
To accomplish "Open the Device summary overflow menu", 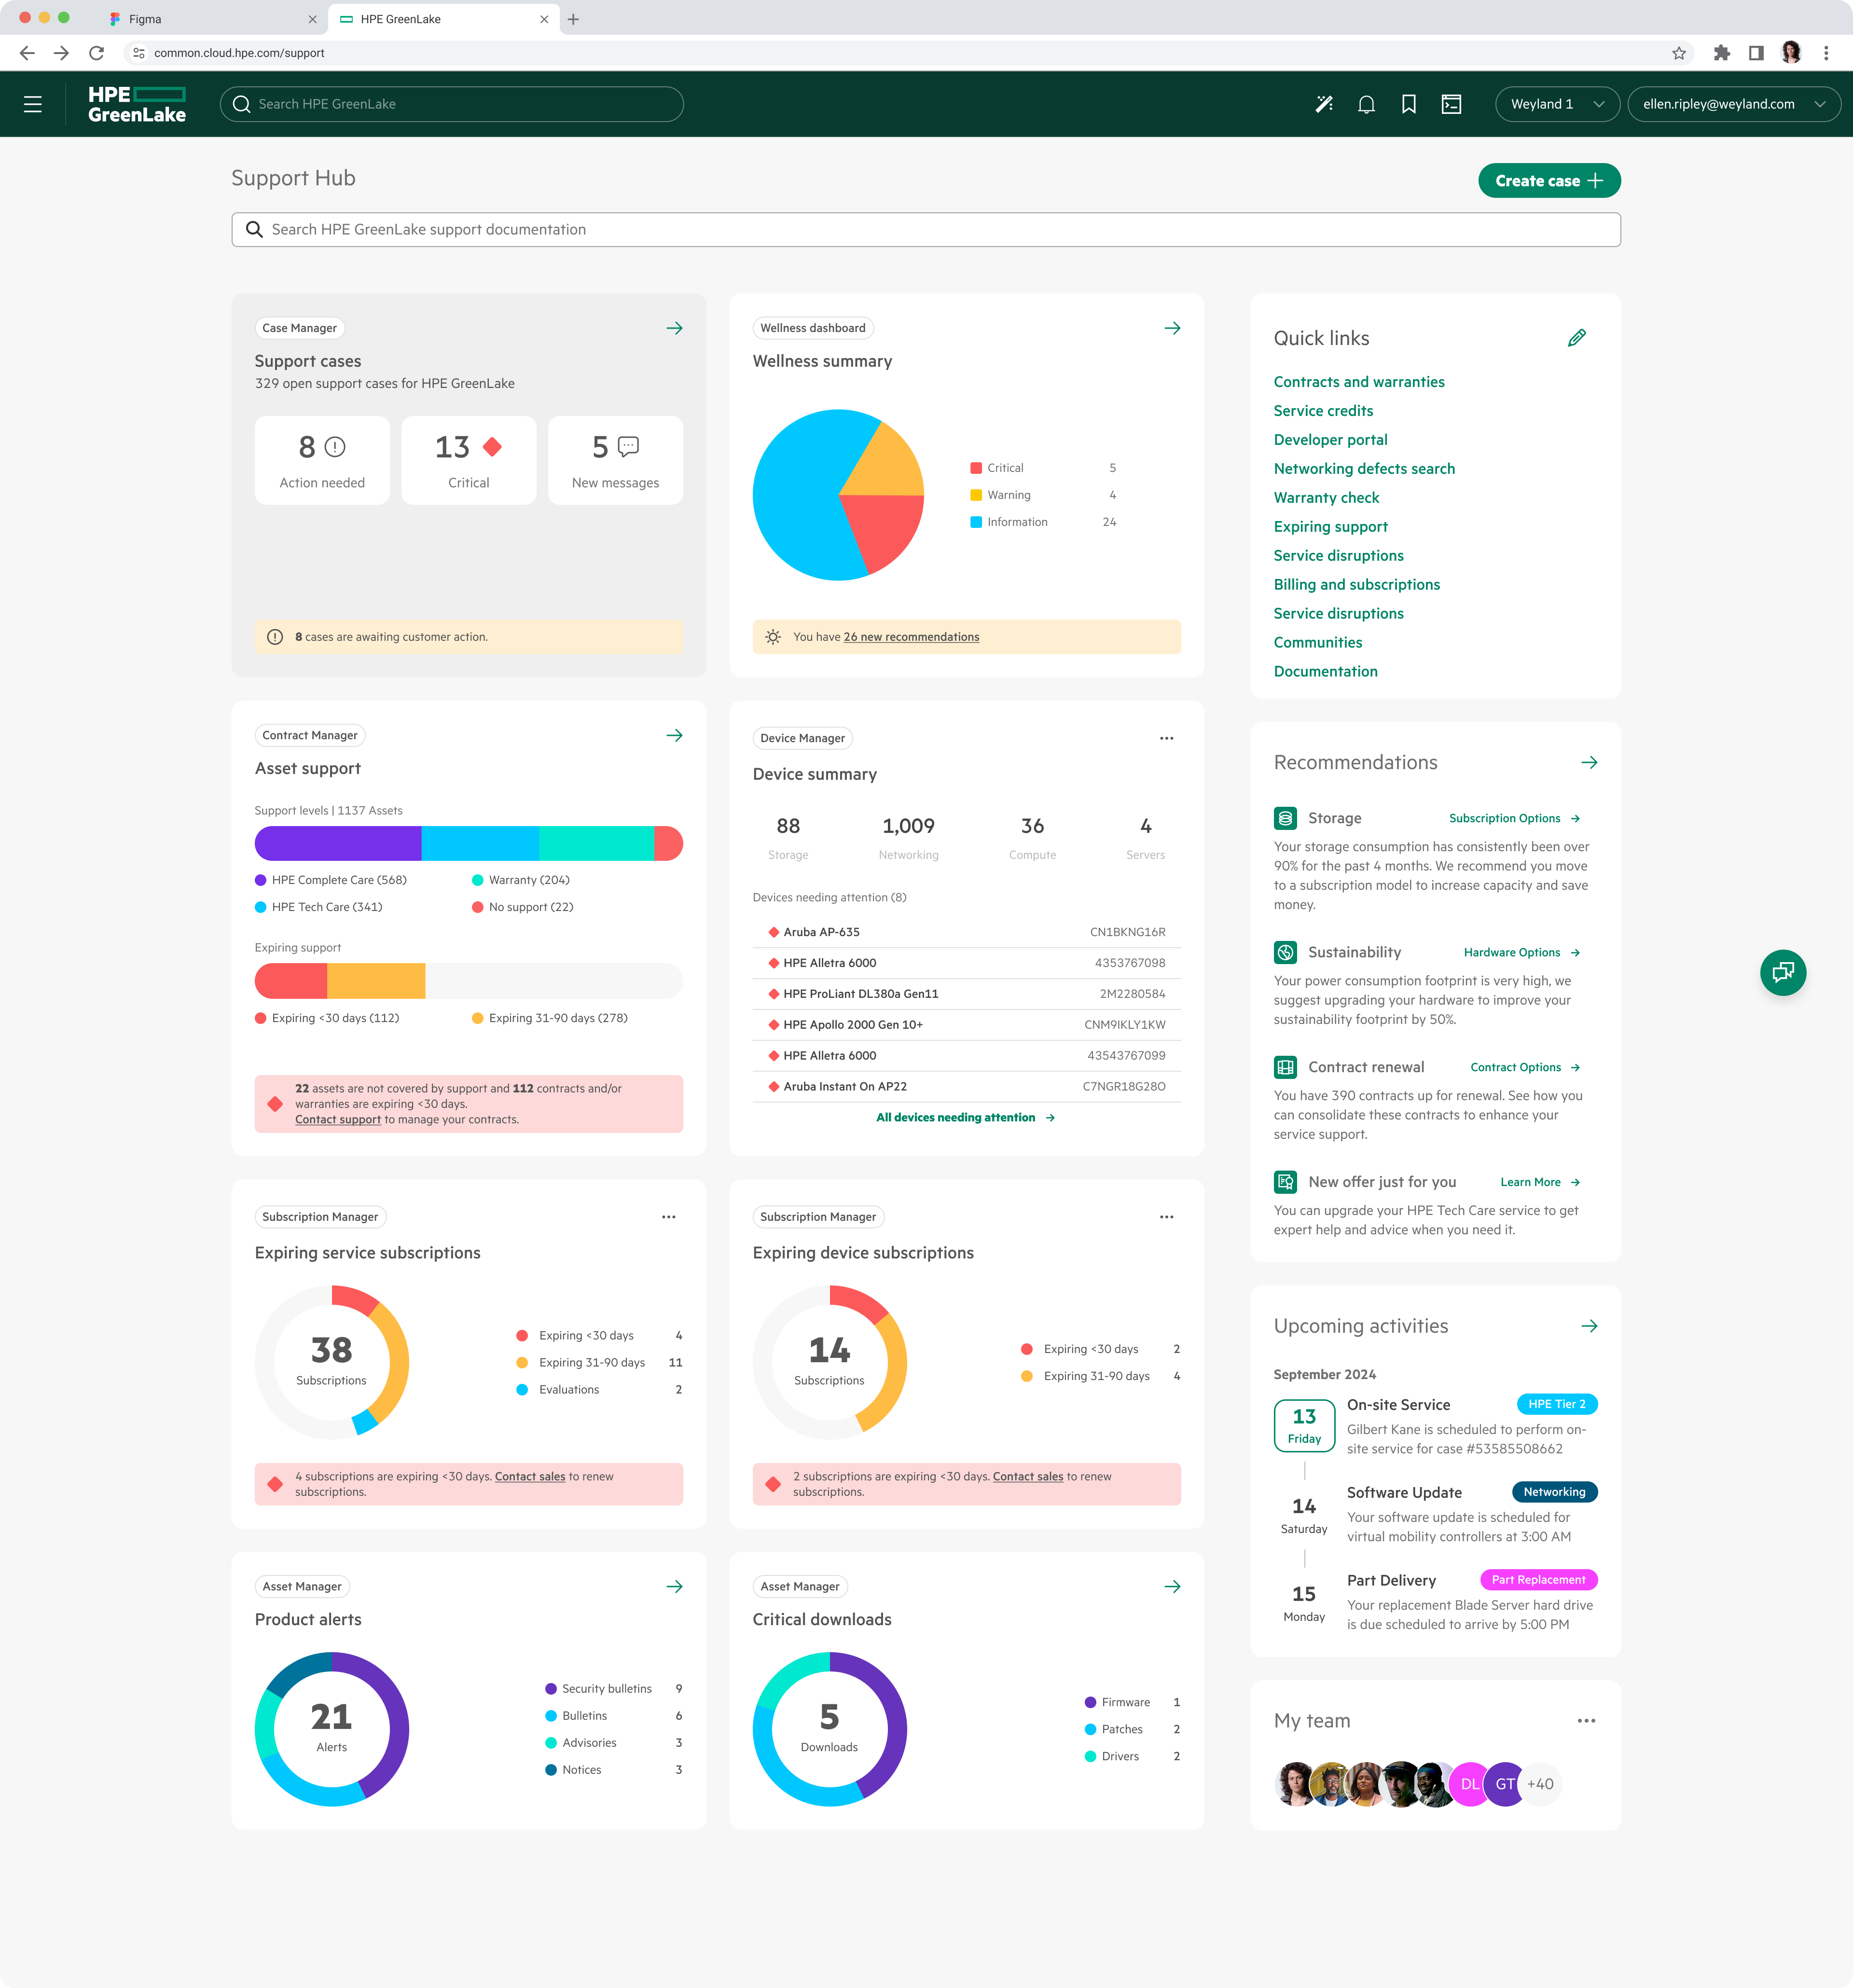I will tap(1166, 738).
